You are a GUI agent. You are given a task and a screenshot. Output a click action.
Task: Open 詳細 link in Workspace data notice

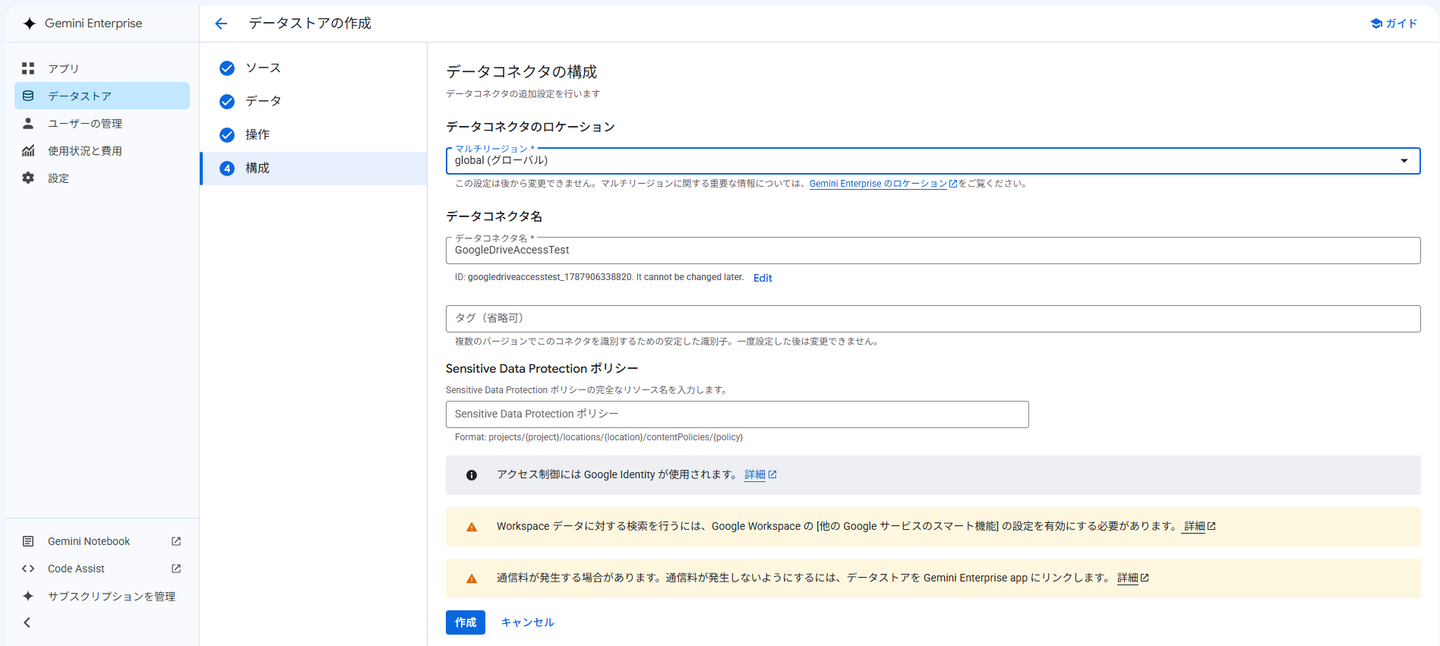(x=1199, y=526)
